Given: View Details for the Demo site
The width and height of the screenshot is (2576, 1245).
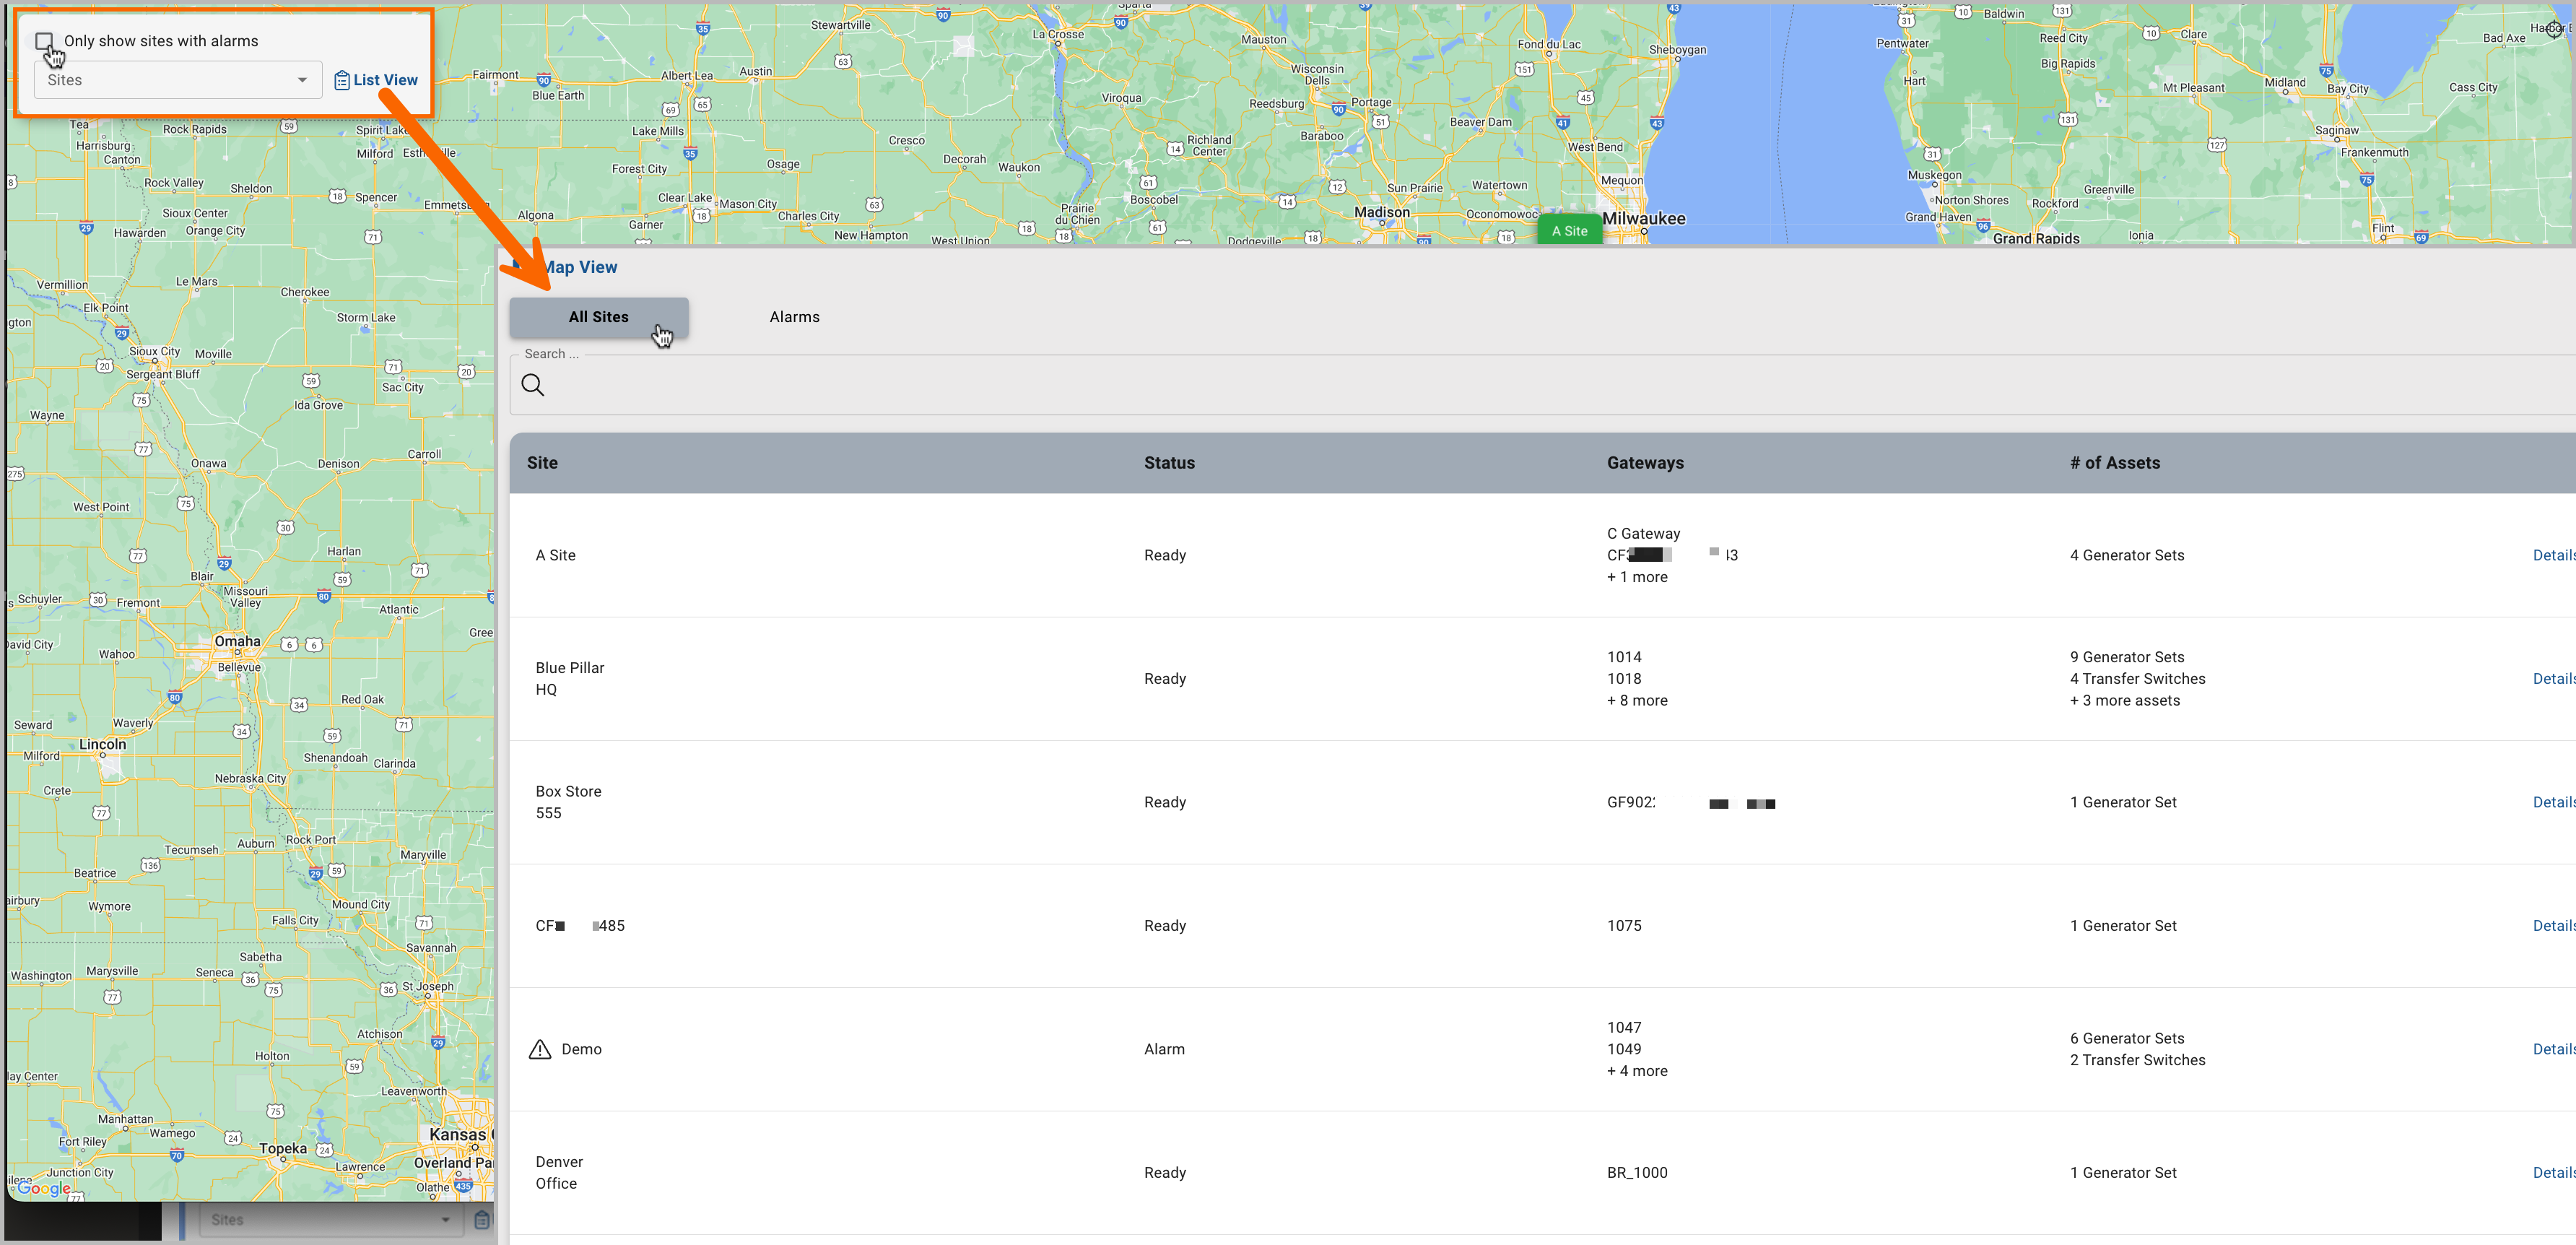Looking at the screenshot, I should click(2554, 1048).
